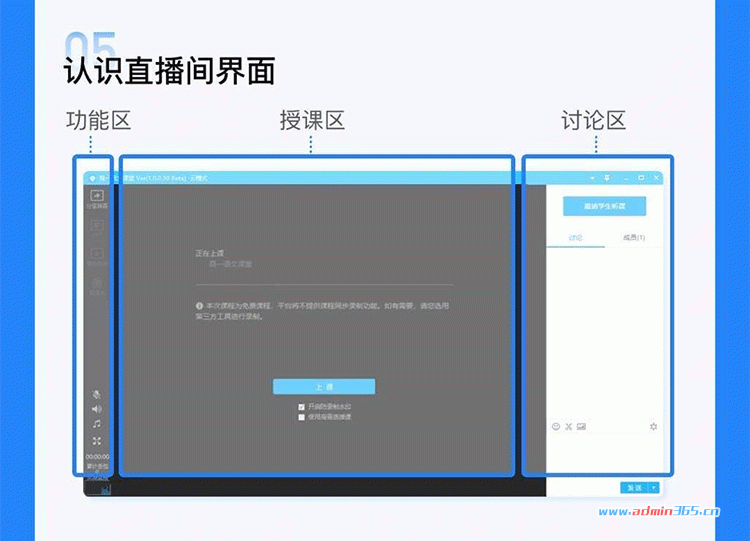Click the image upload icon in chat
The image size is (750, 541).
[581, 426]
